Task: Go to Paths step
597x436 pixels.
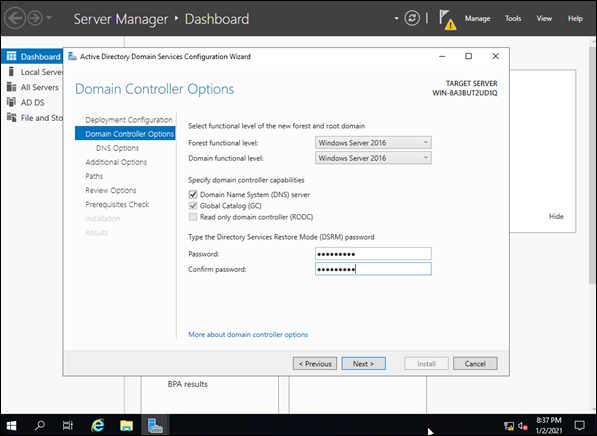Action: (x=94, y=176)
